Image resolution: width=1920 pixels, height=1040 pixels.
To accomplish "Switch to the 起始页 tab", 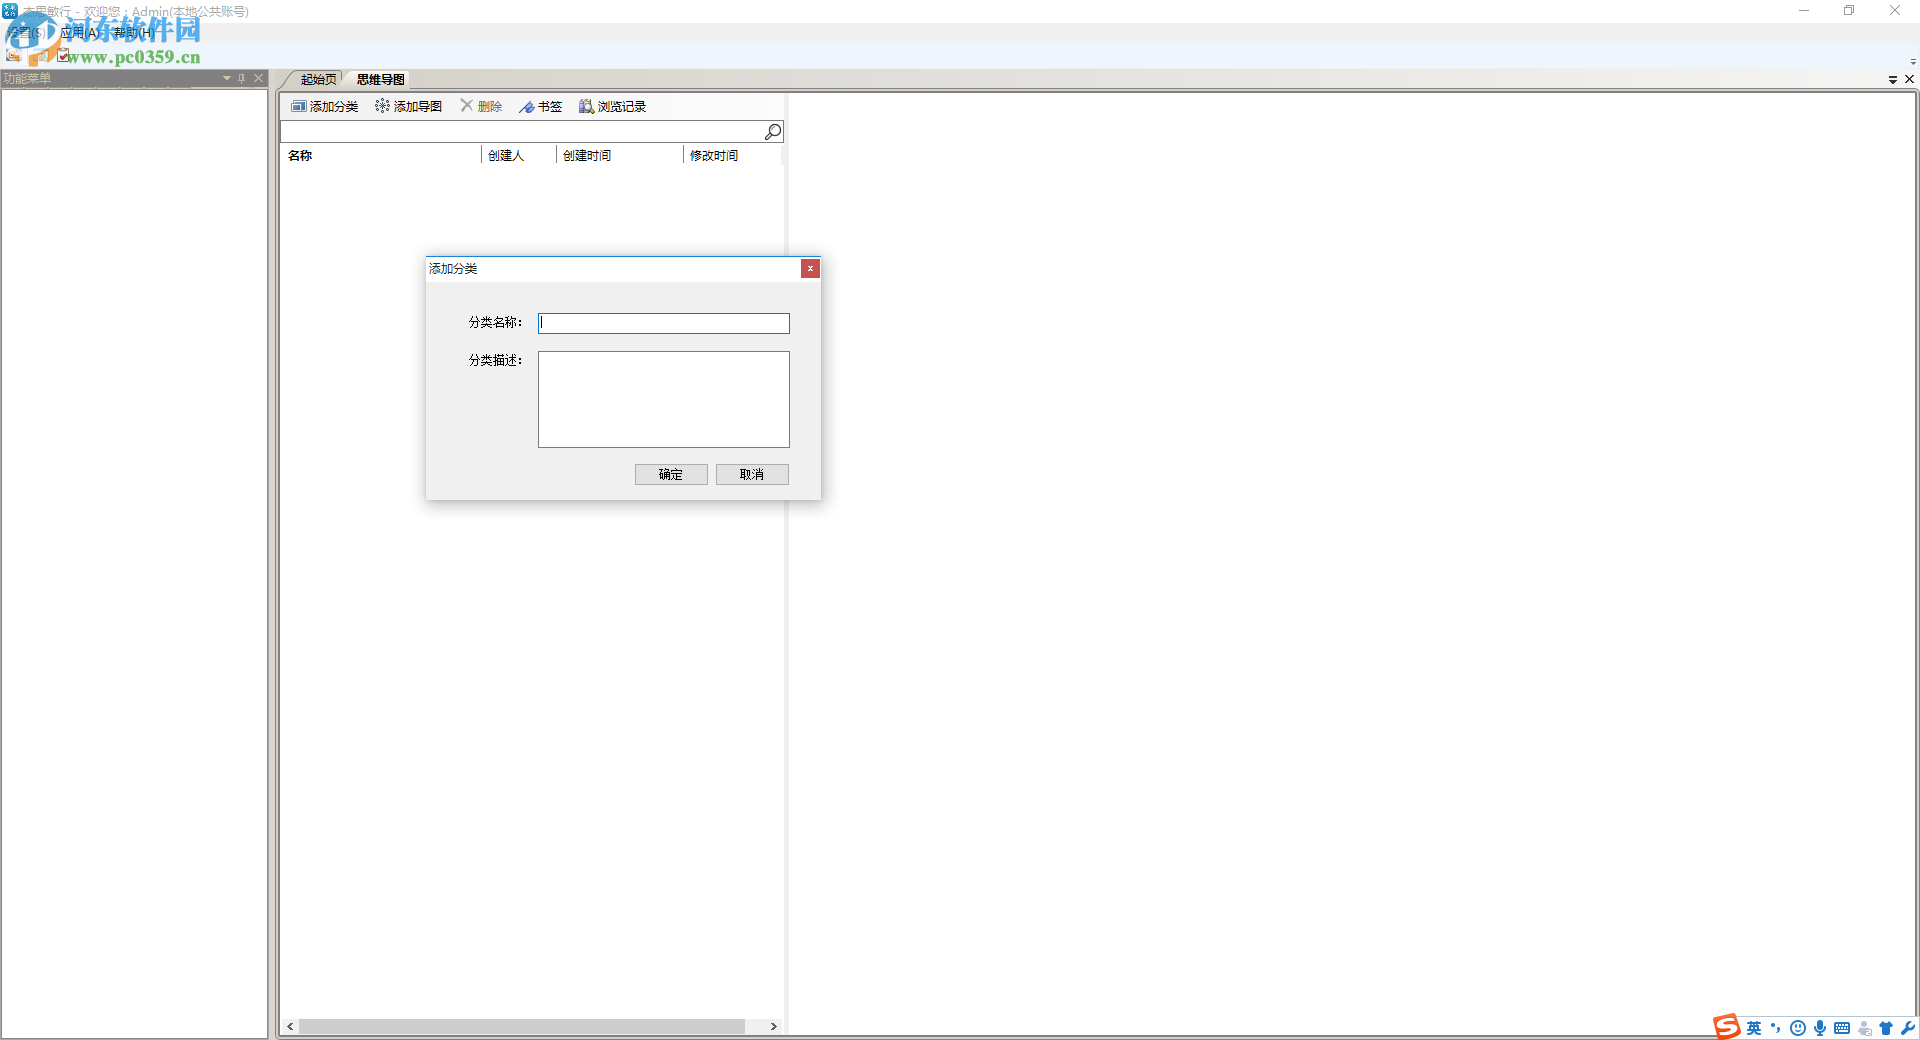I will (x=318, y=80).
